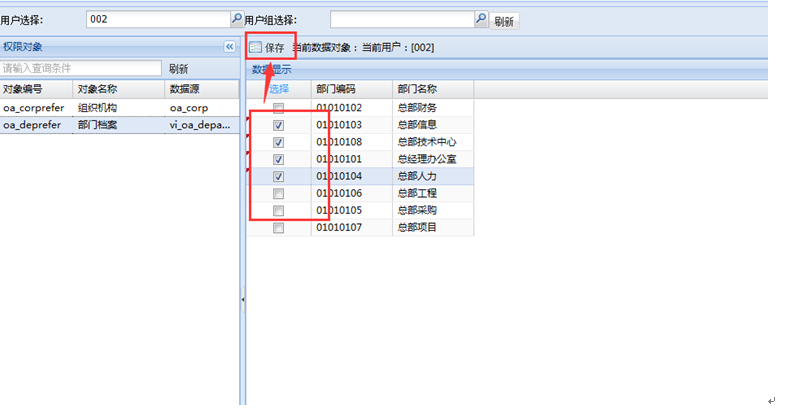Check the checkbox for 总部财务
The image size is (812, 414).
[x=279, y=108]
